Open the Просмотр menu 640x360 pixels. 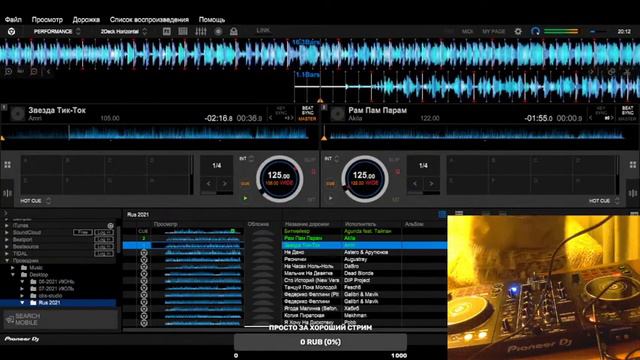(47, 20)
